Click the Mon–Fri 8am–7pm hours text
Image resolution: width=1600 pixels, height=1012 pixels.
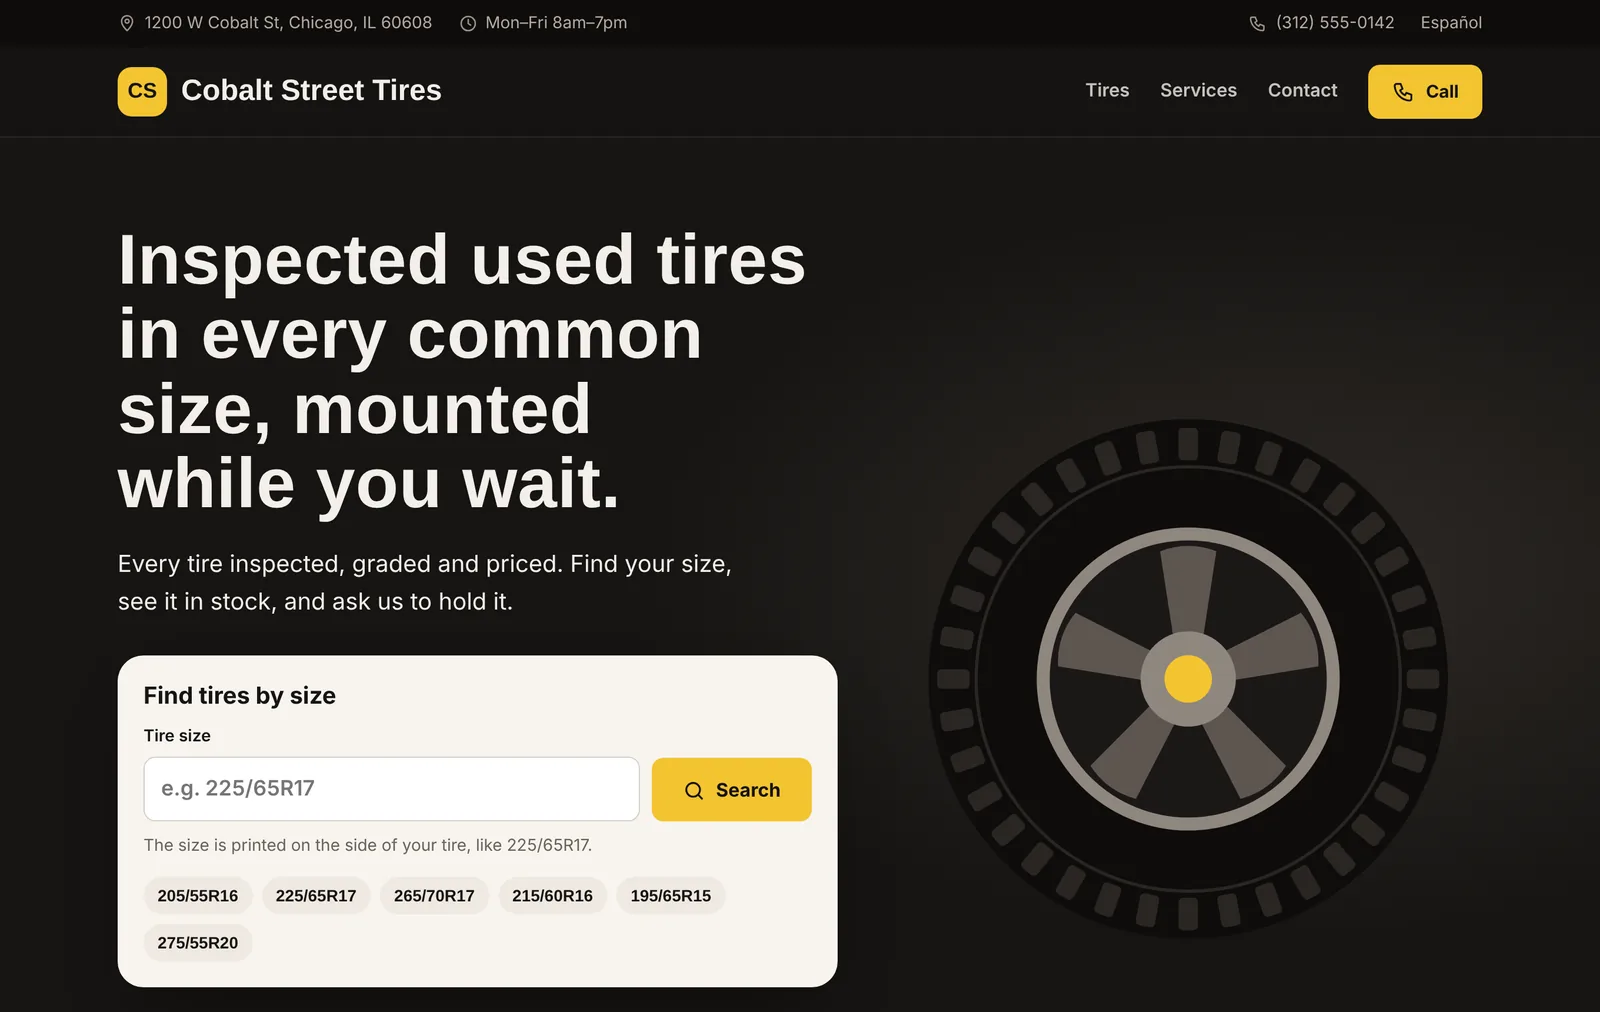[x=556, y=22]
